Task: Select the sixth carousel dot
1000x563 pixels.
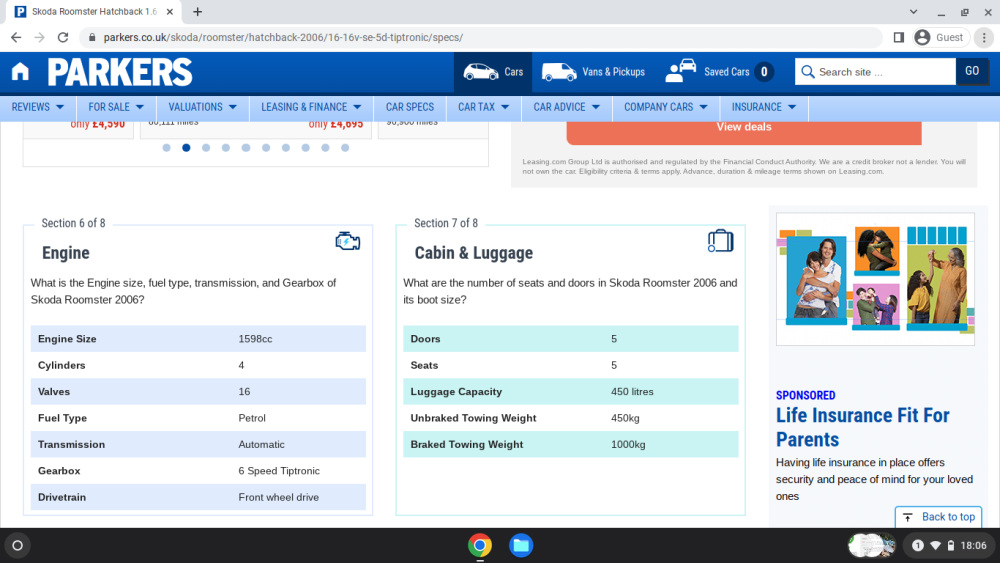Action: (x=266, y=148)
